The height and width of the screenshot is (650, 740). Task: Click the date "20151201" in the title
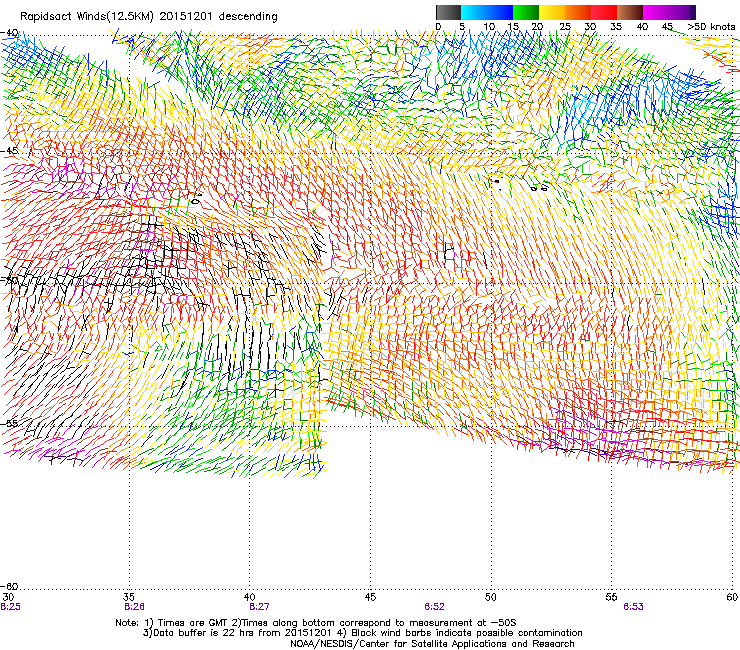(x=186, y=17)
